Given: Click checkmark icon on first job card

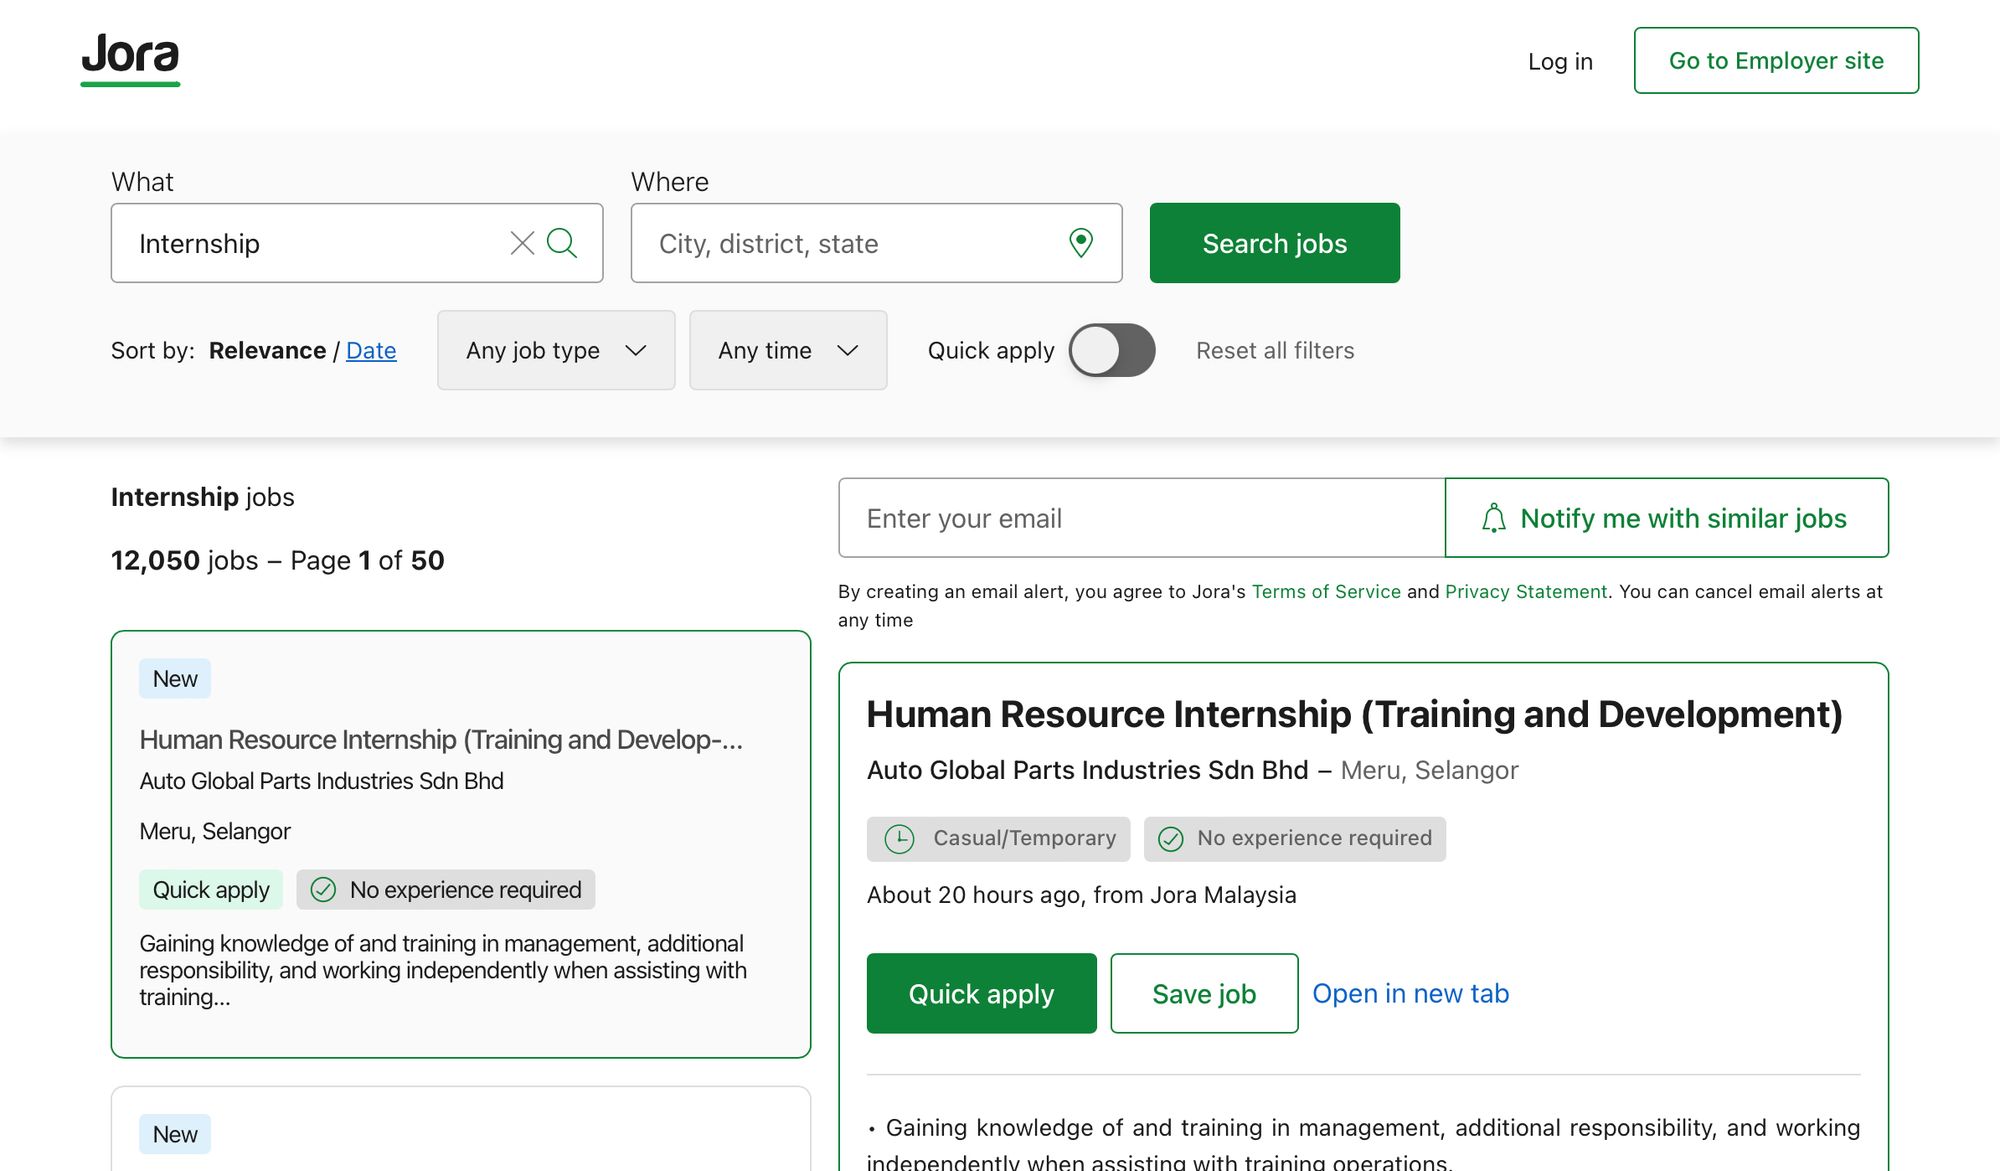Looking at the screenshot, I should tap(323, 890).
